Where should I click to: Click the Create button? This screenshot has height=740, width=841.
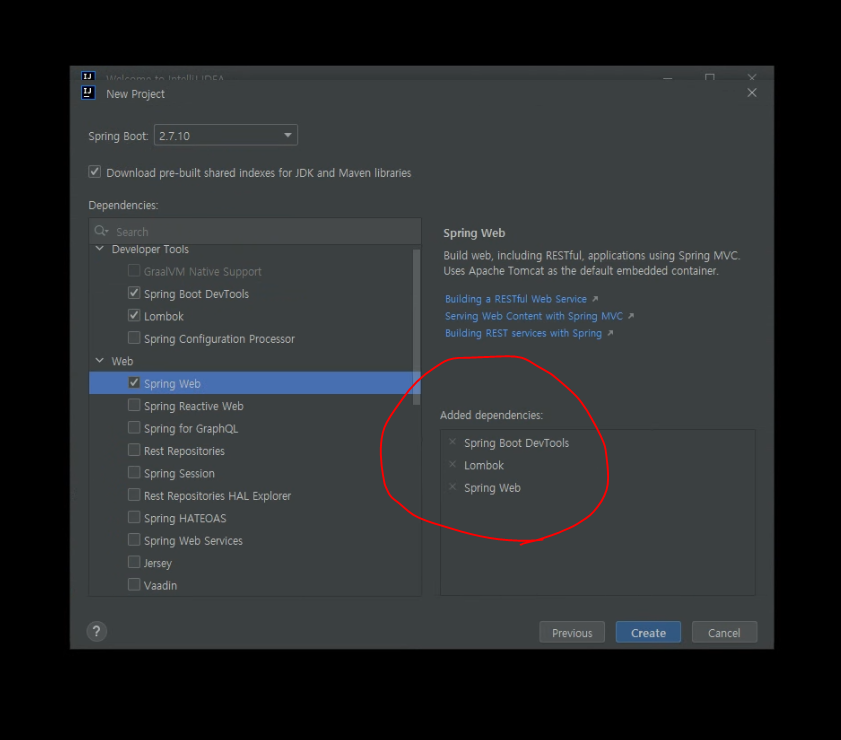point(648,632)
